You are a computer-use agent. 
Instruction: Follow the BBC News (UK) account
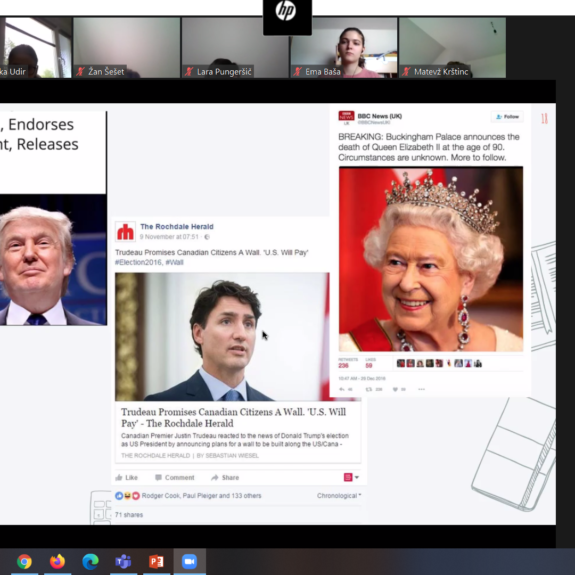click(x=507, y=117)
